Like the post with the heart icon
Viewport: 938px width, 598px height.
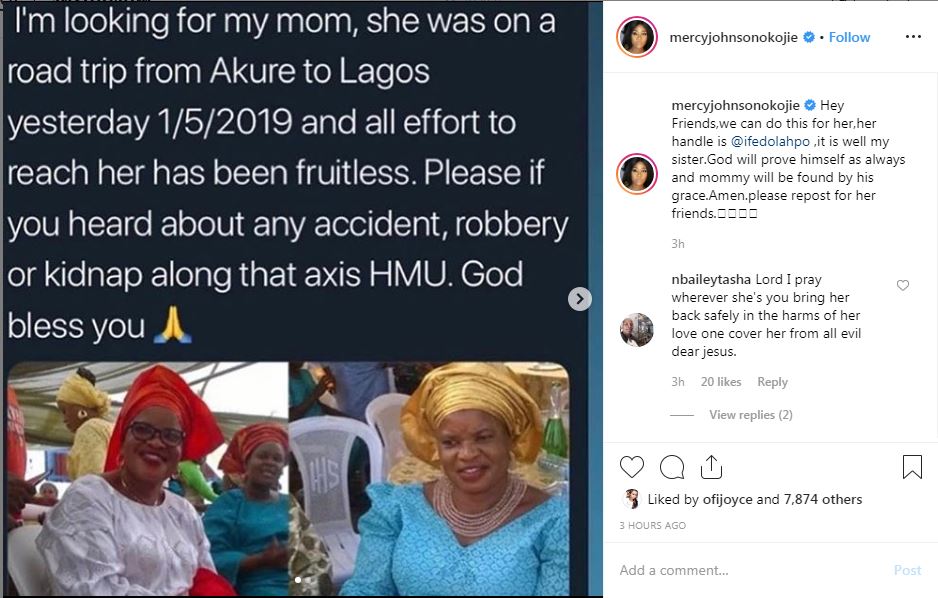632,467
